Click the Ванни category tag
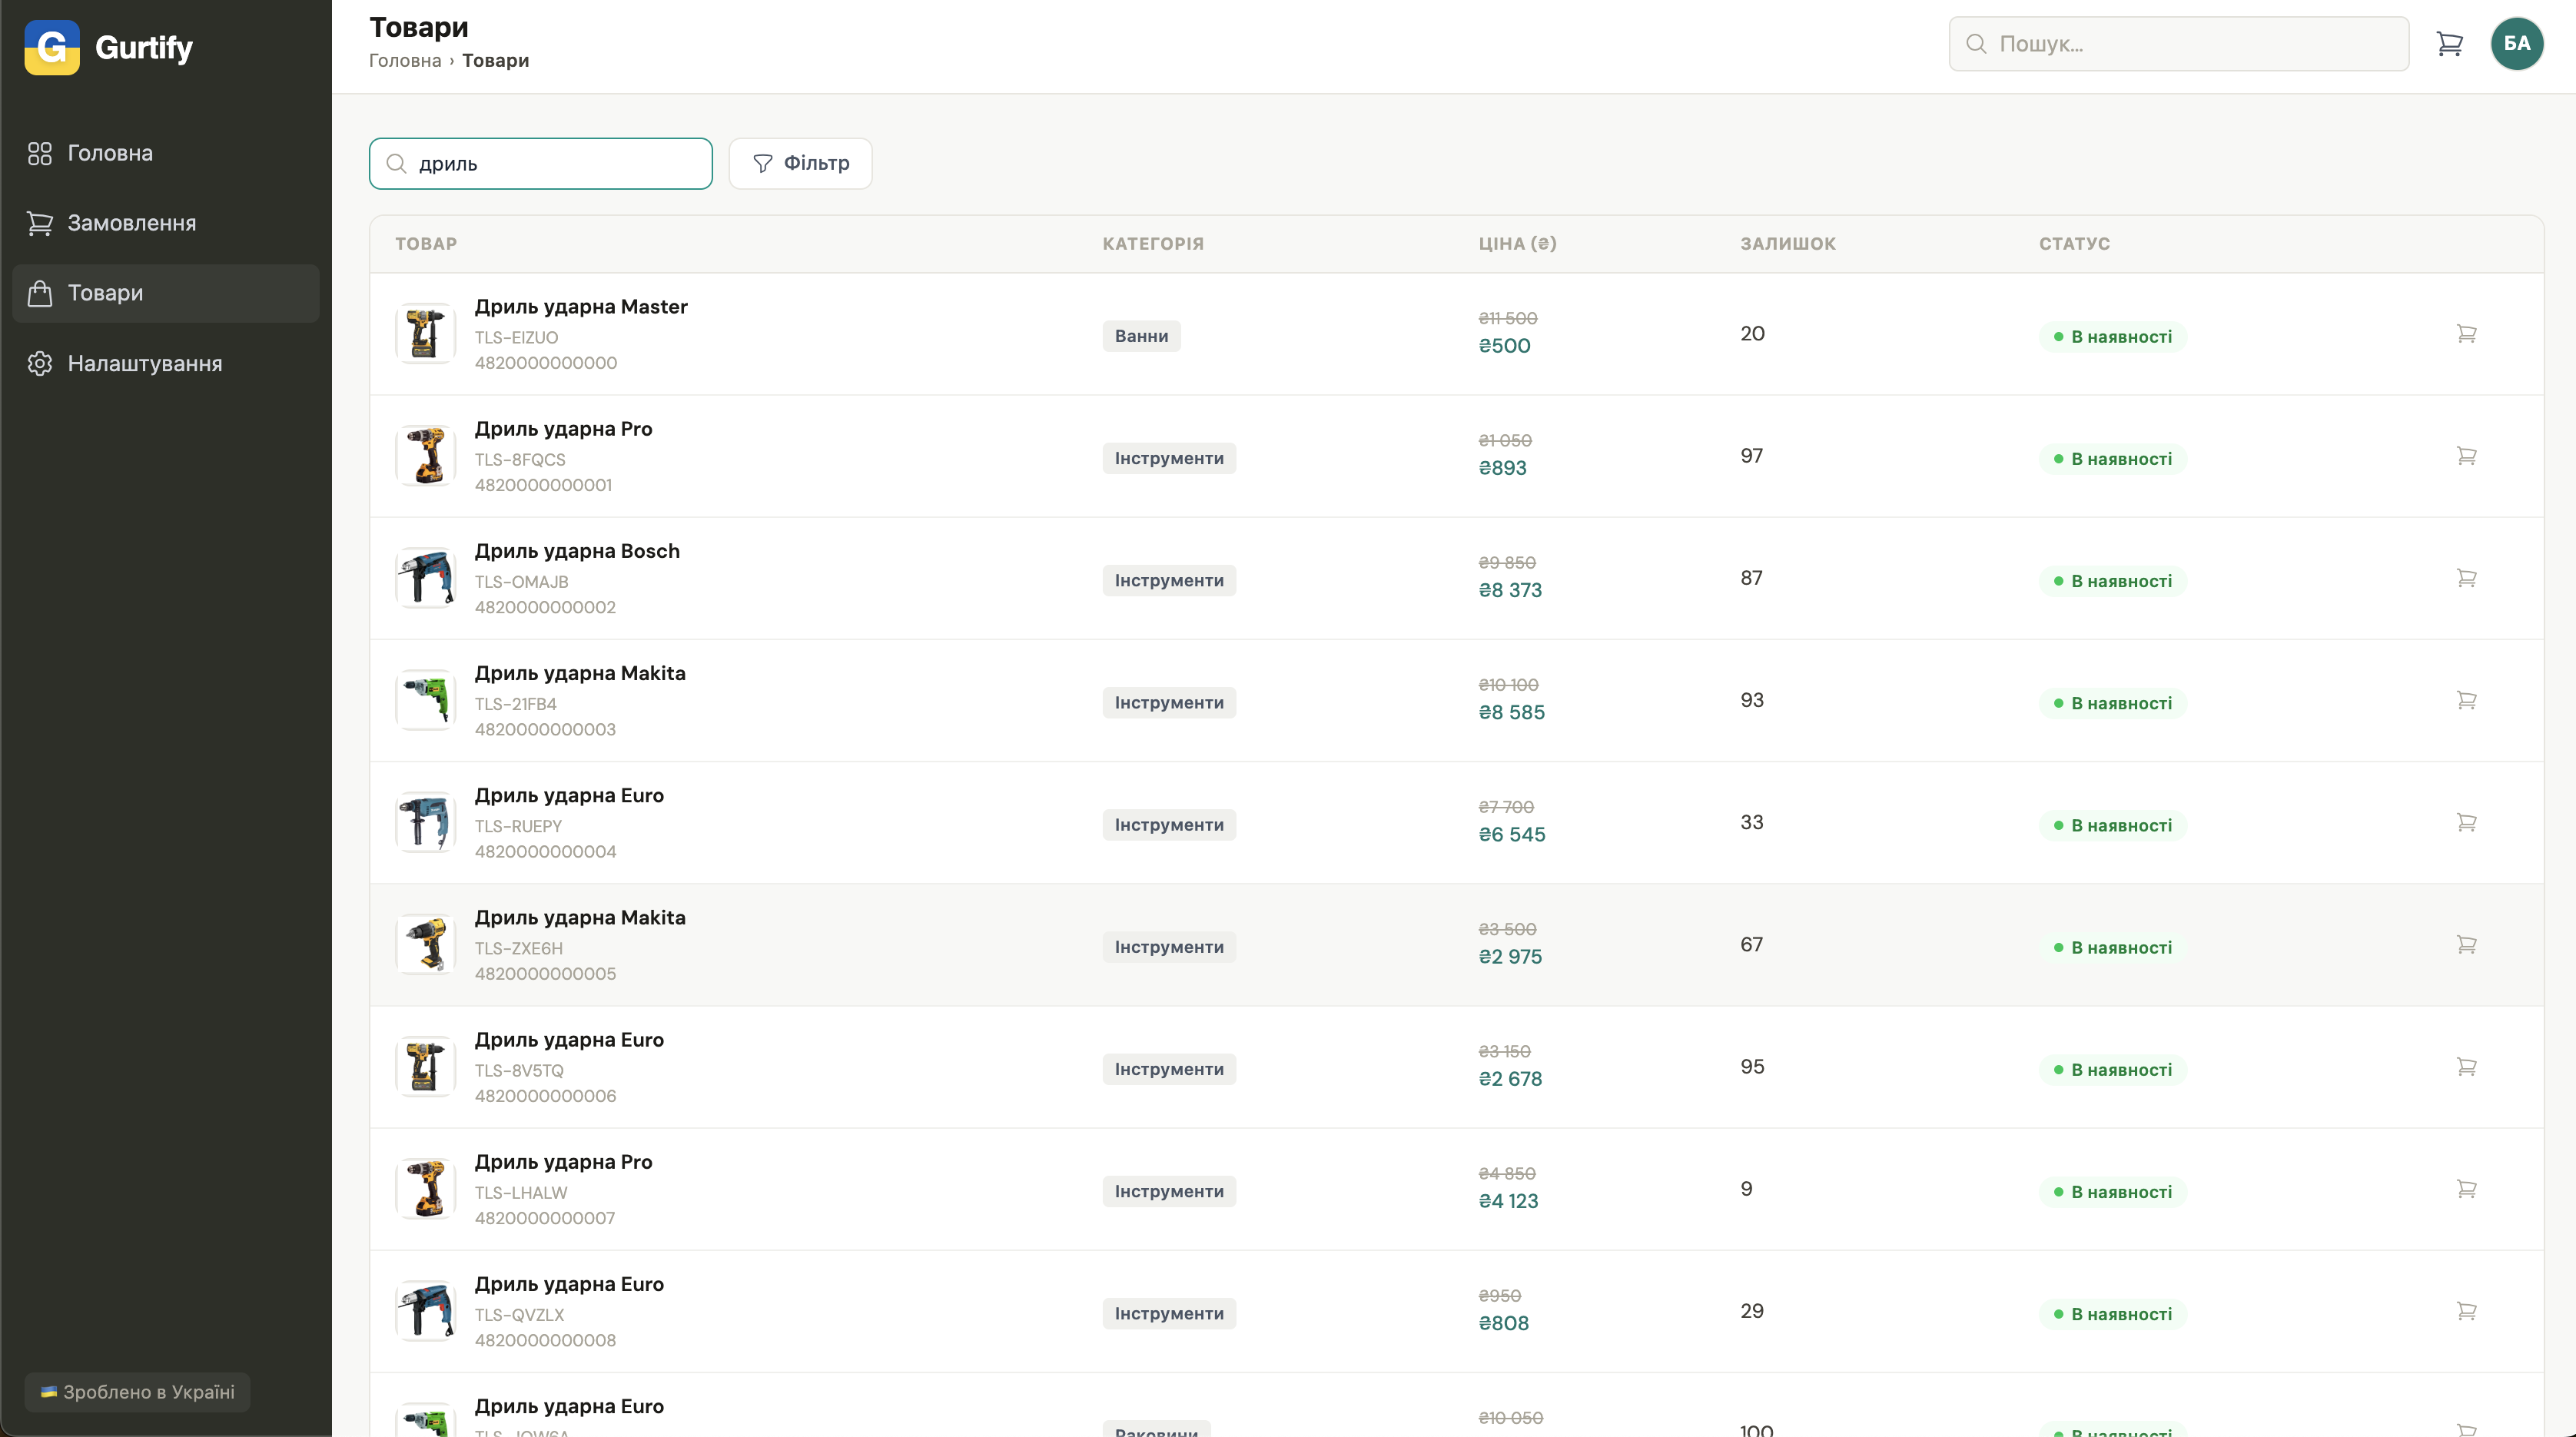Viewport: 2576px width, 1437px height. click(1141, 336)
